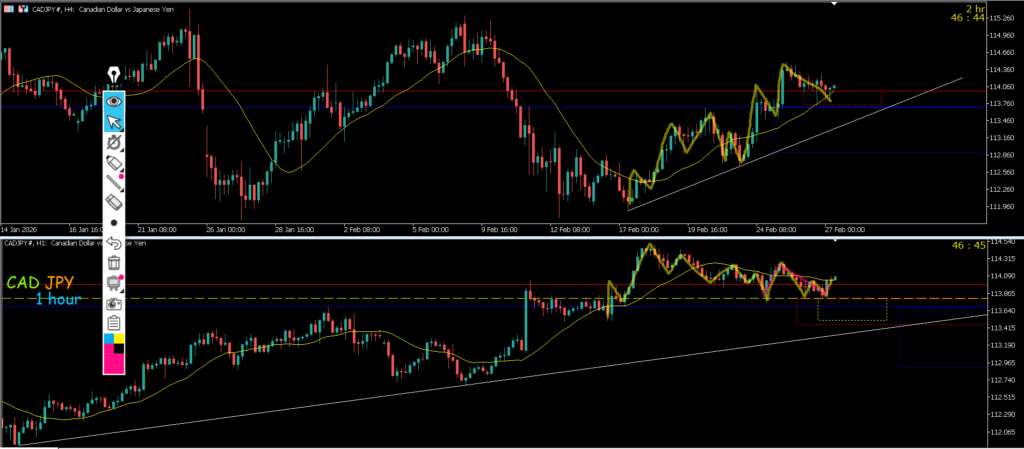This screenshot has width=1024, height=449.
Task: Clear all drawings with the trash icon
Action: click(x=114, y=263)
